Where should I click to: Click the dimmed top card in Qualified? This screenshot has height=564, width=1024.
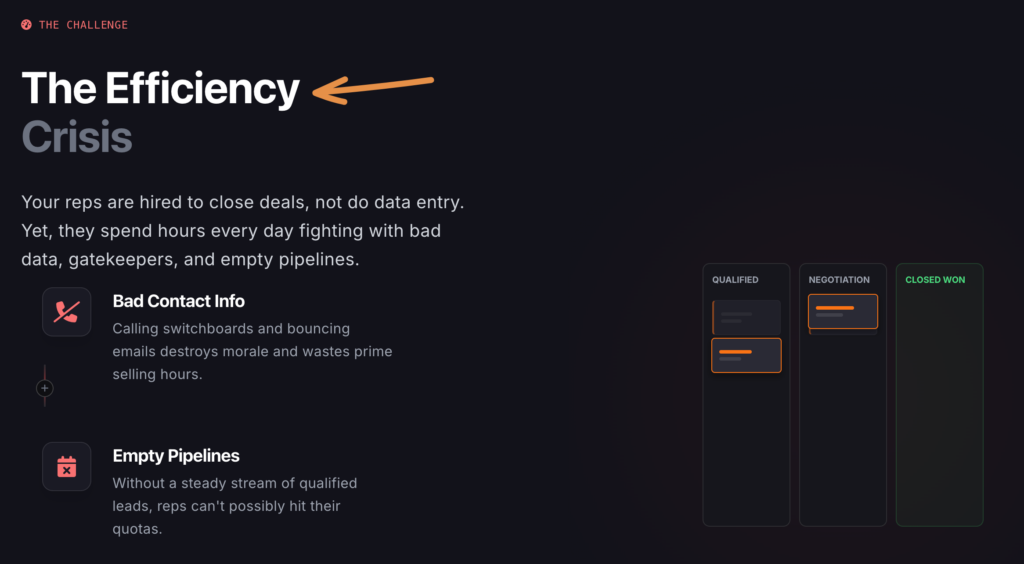746,317
